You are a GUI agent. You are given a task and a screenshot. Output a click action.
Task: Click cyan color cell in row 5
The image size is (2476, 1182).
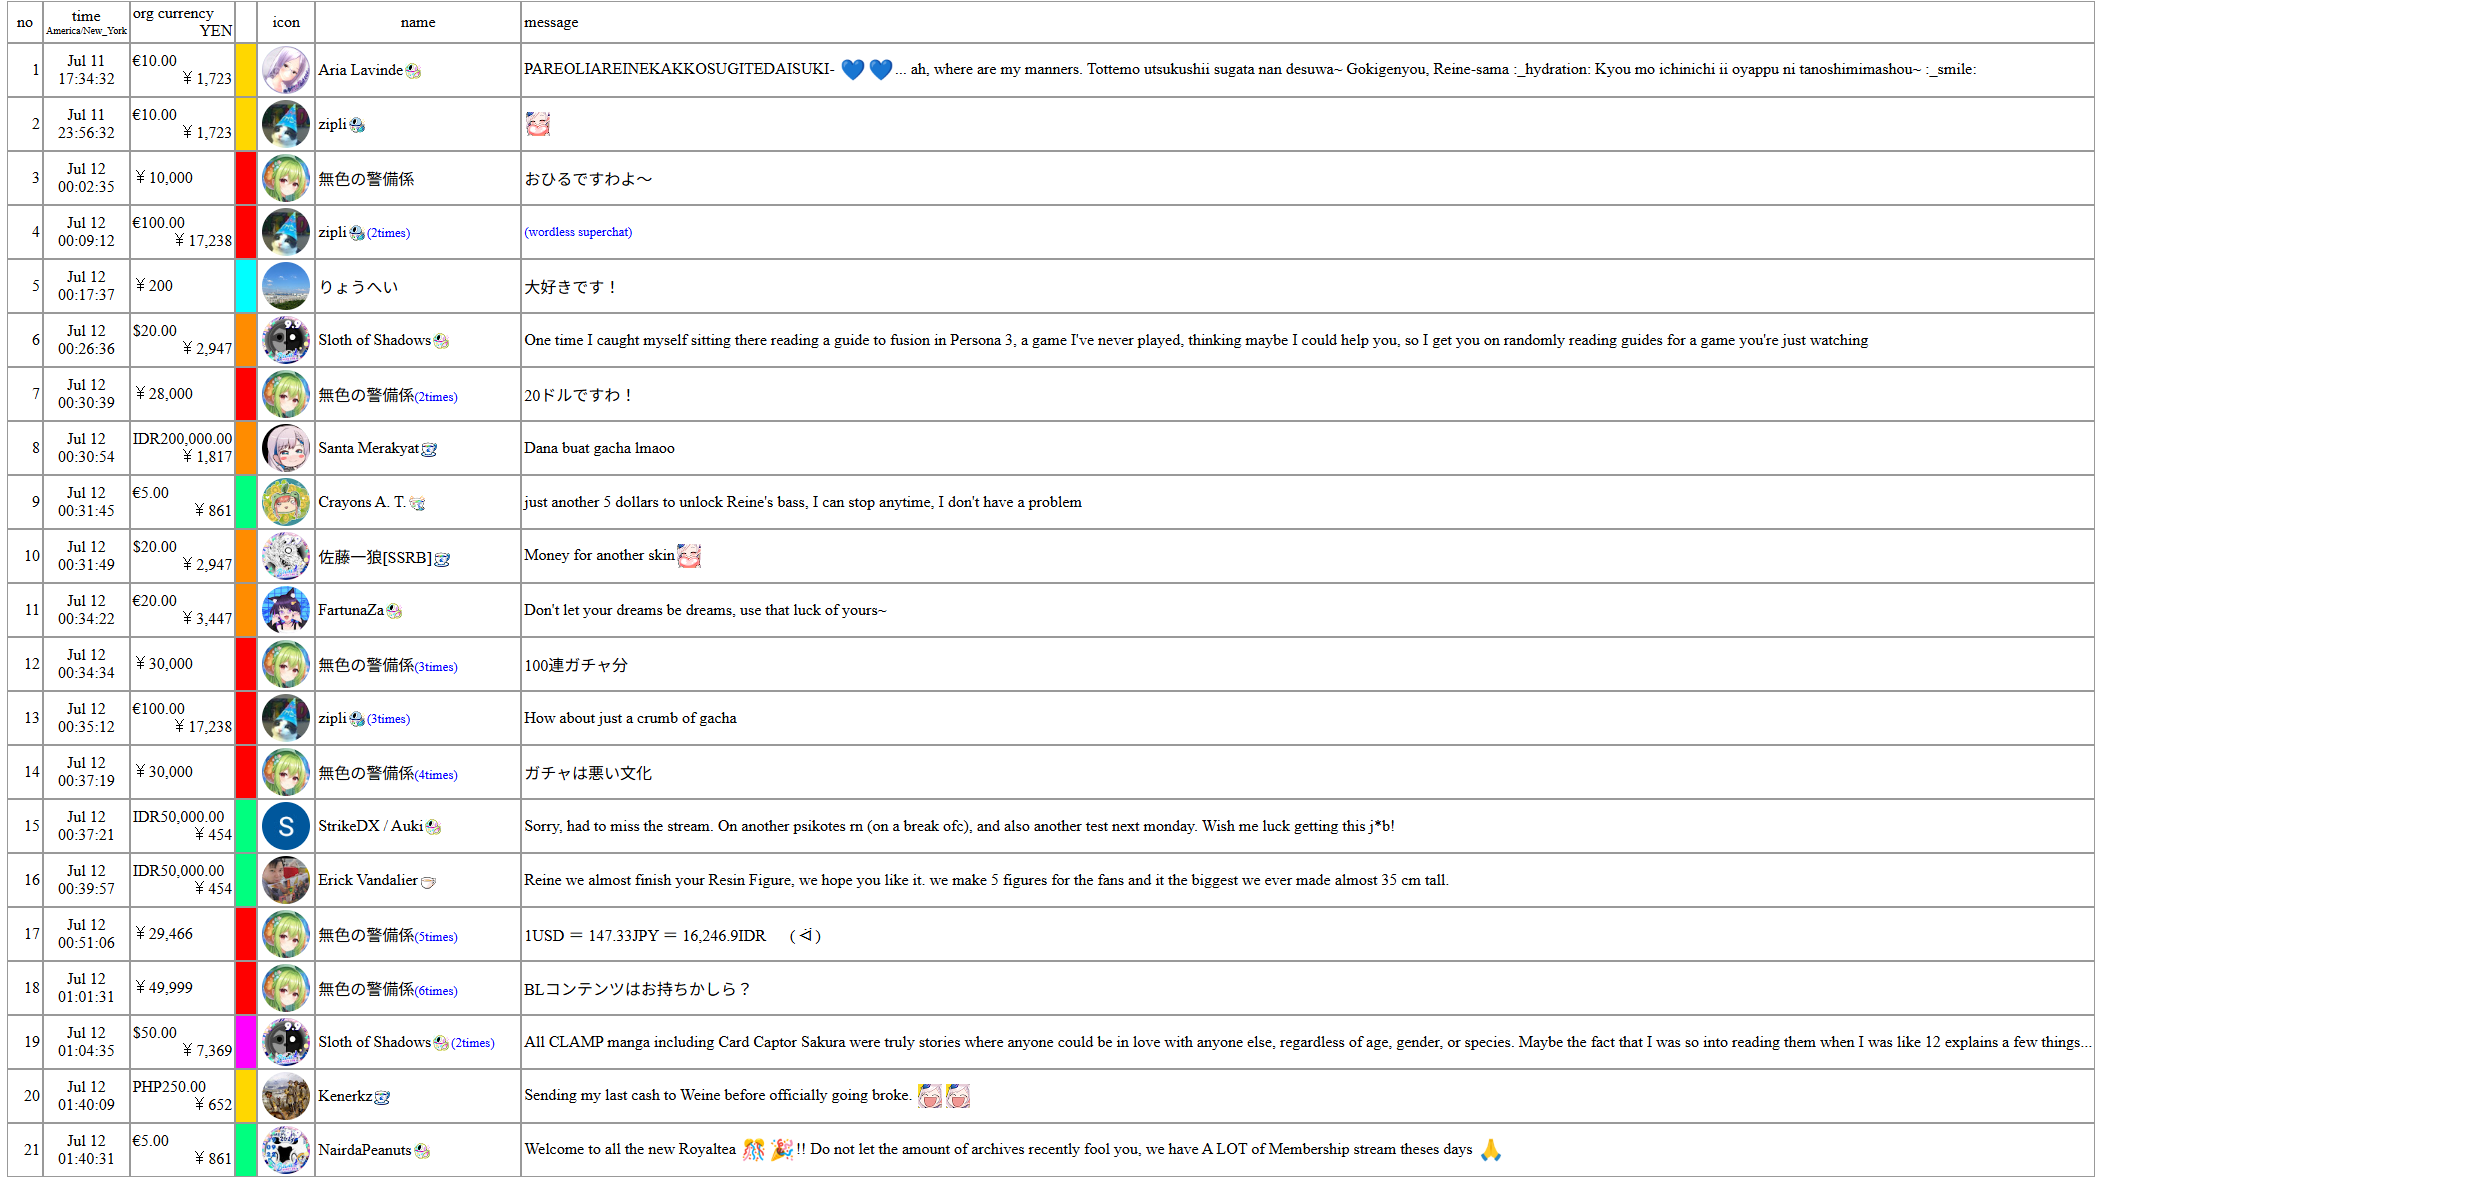point(245,286)
